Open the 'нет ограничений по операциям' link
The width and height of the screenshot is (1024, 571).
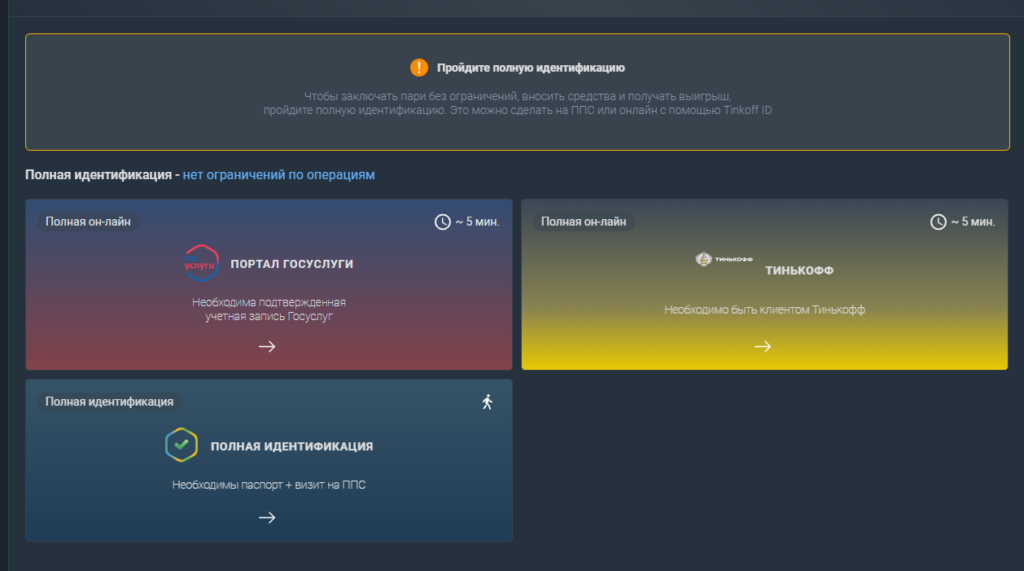tap(279, 175)
